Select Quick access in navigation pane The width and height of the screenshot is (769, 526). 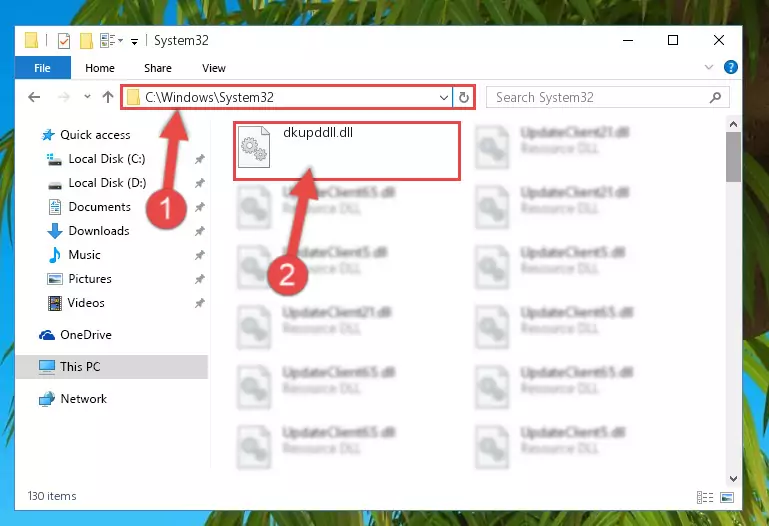[95, 135]
